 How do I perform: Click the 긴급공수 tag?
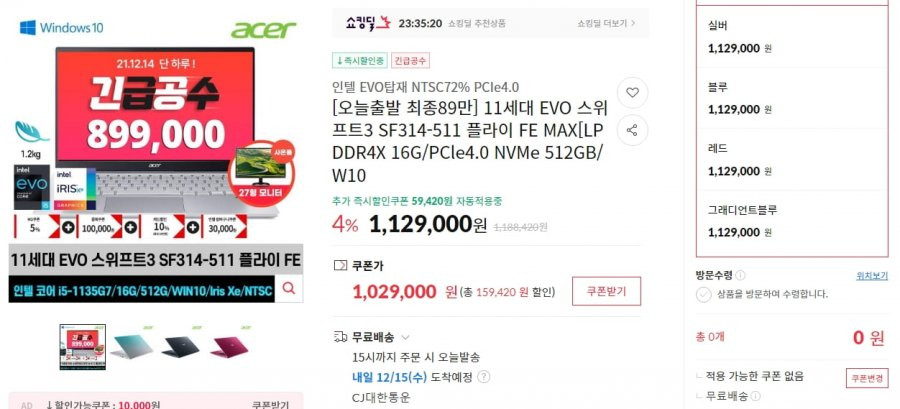410,60
